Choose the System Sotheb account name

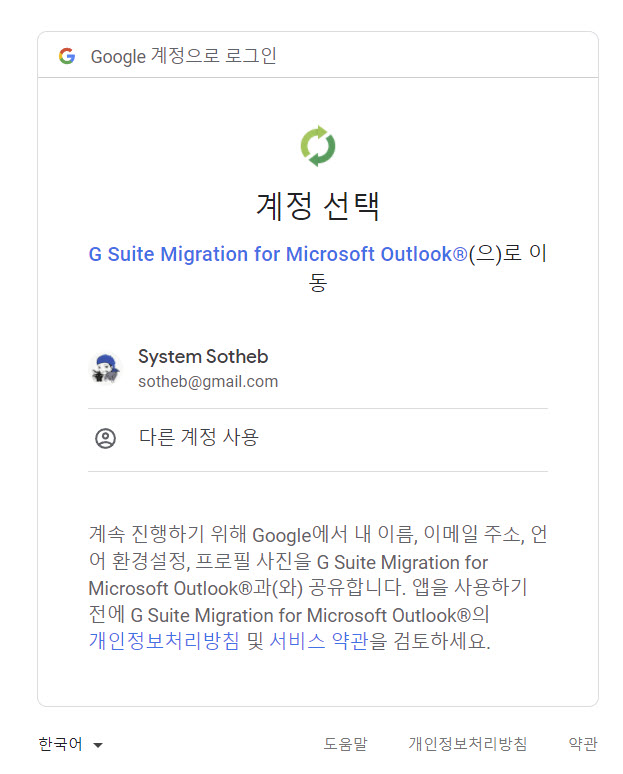point(203,356)
